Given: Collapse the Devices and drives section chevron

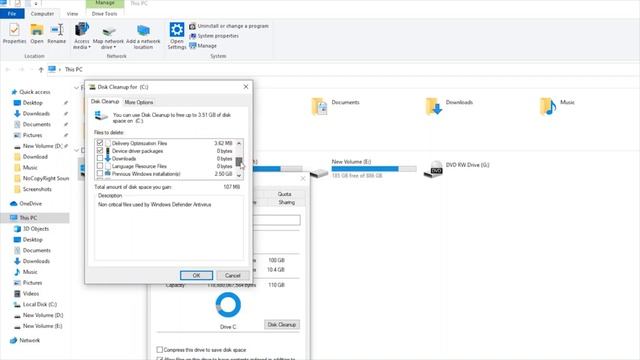Looking at the screenshot, I should 76,151.
